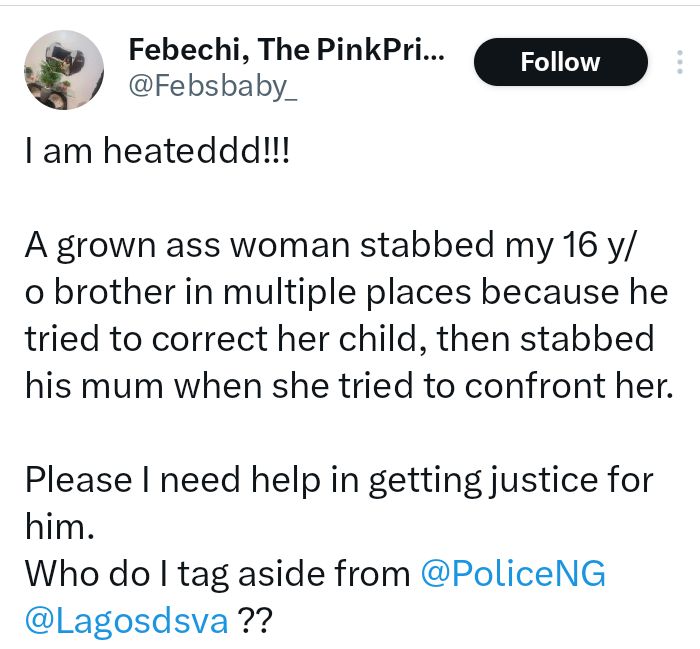Click the line 'tried to correct her child'
The image size is (700, 649).
pyautogui.click(x=340, y=338)
